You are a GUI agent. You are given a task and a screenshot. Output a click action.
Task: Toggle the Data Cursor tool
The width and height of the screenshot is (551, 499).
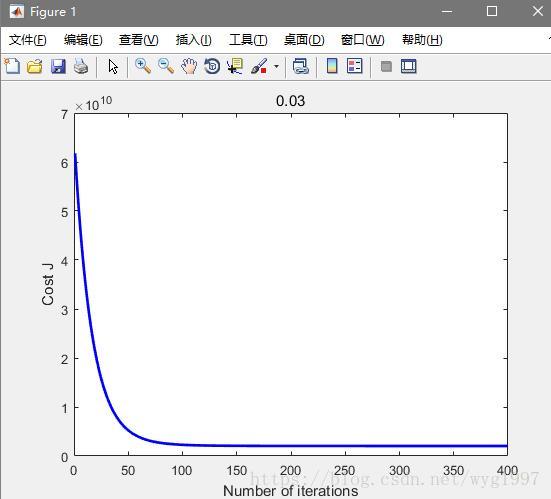[235, 66]
